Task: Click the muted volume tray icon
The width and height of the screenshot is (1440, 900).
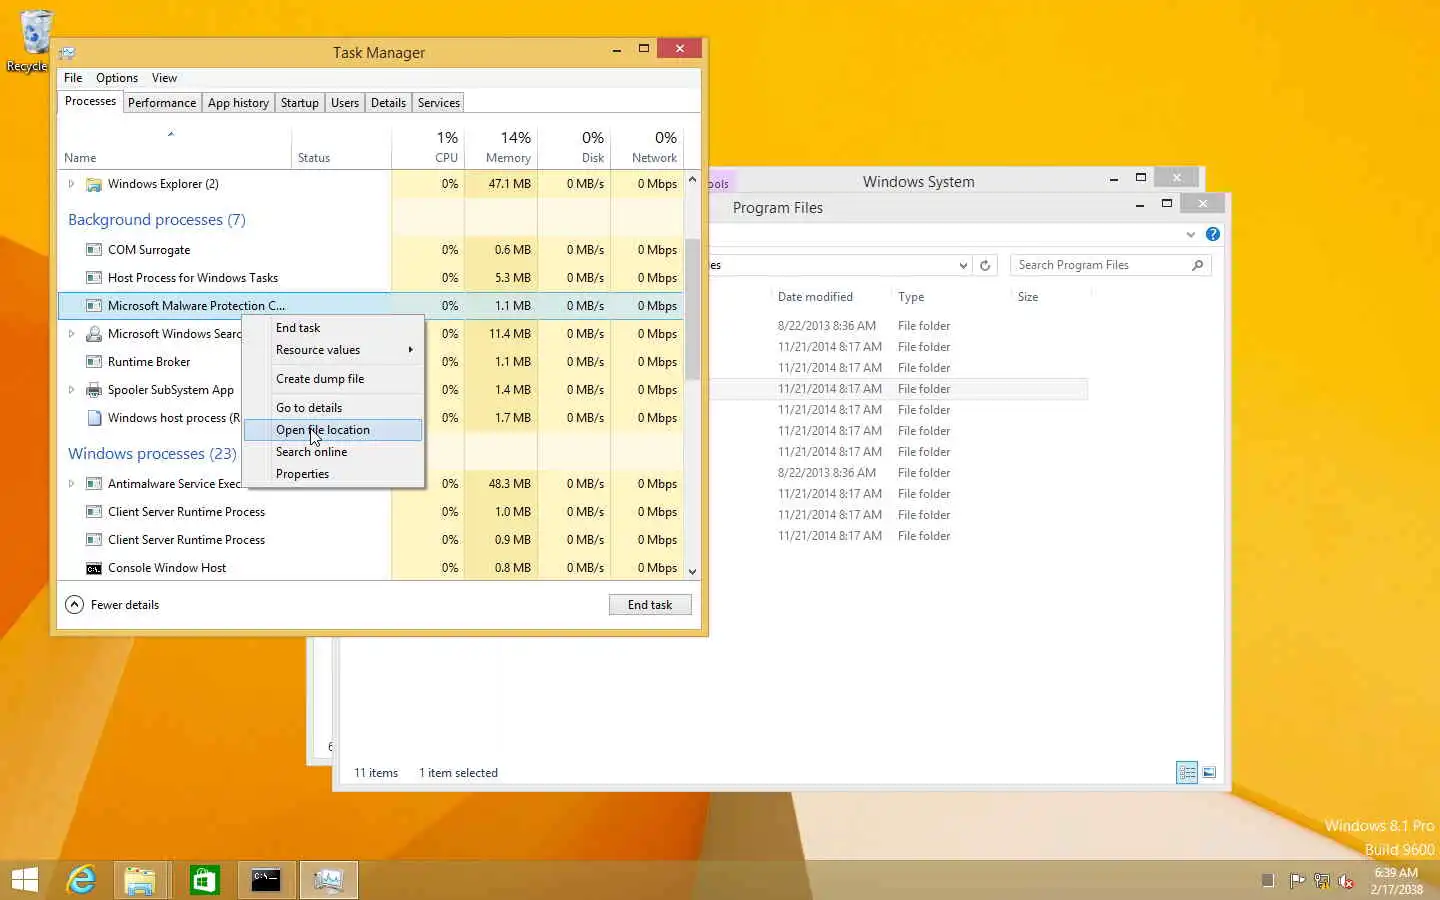Action: point(1346,881)
